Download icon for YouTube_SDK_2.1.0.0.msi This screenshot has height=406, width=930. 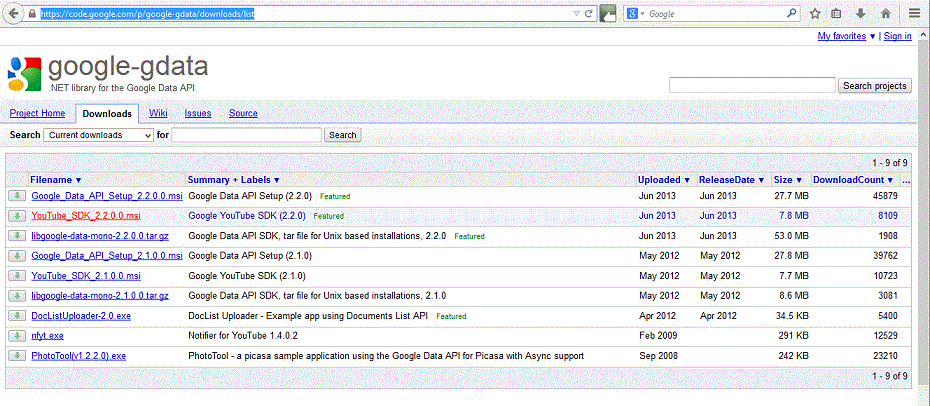(x=17, y=276)
